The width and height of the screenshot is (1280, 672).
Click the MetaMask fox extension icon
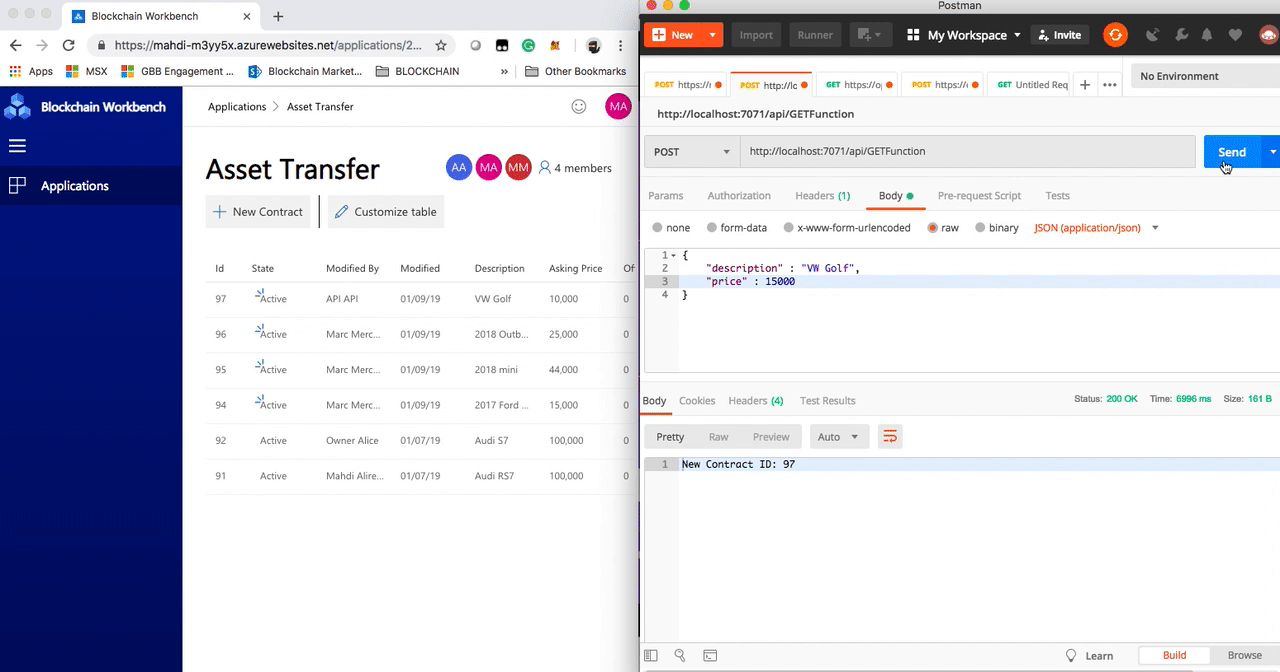[556, 46]
